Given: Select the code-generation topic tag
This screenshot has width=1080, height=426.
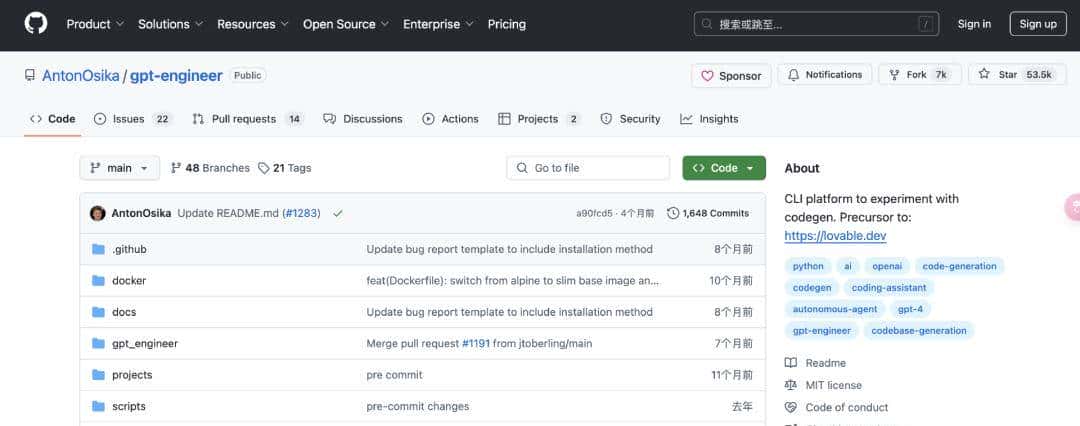Looking at the screenshot, I should tap(959, 266).
